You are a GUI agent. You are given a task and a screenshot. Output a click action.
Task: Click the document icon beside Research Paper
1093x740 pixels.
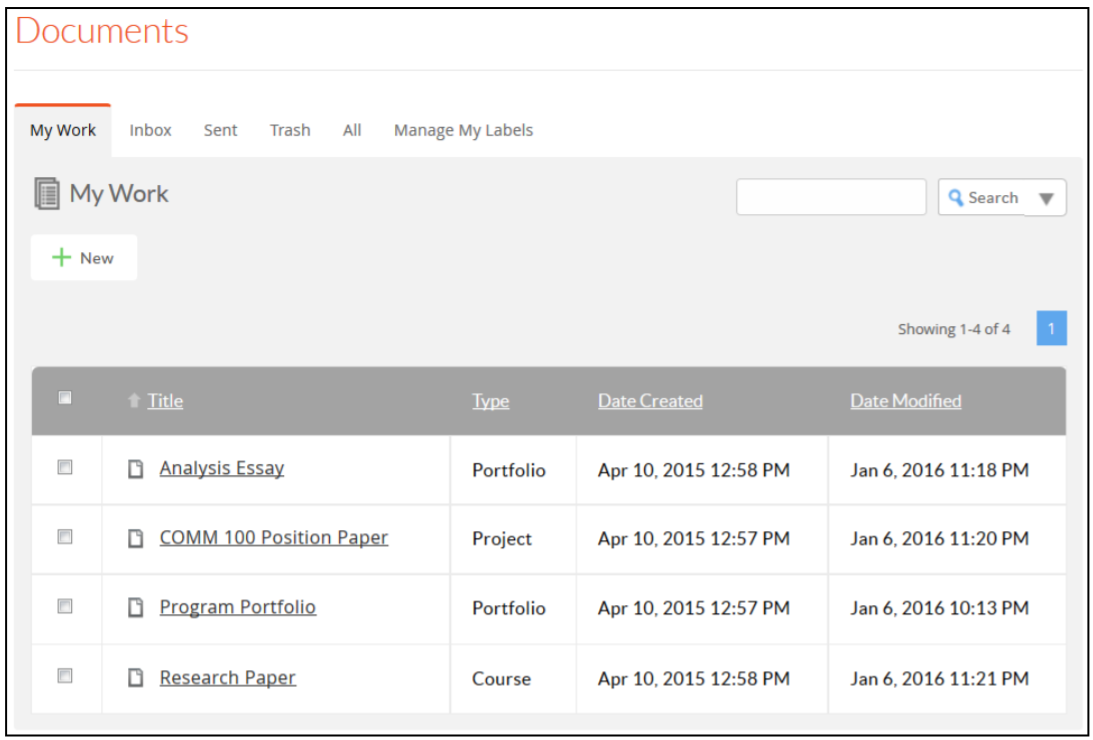pos(137,677)
